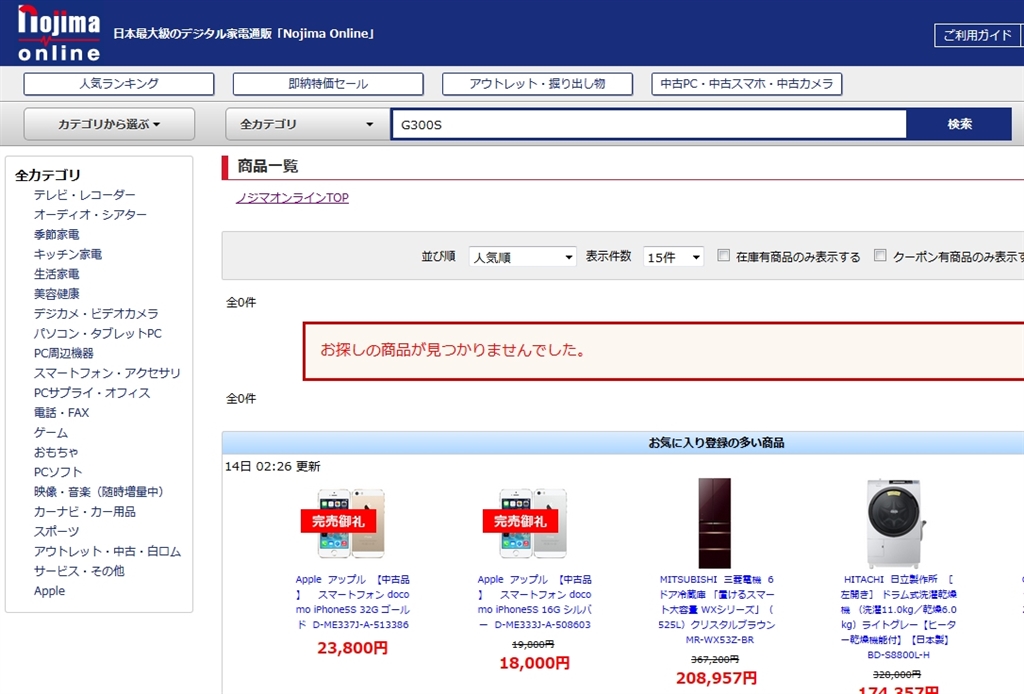
Task: Select Apple category in sidebar
Action: pyautogui.click(x=50, y=591)
